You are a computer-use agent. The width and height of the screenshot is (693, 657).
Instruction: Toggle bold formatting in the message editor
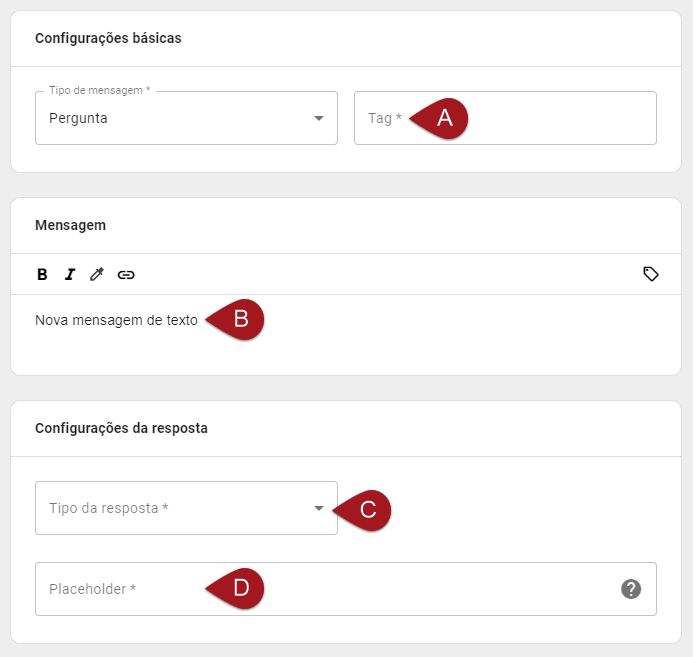[42, 274]
